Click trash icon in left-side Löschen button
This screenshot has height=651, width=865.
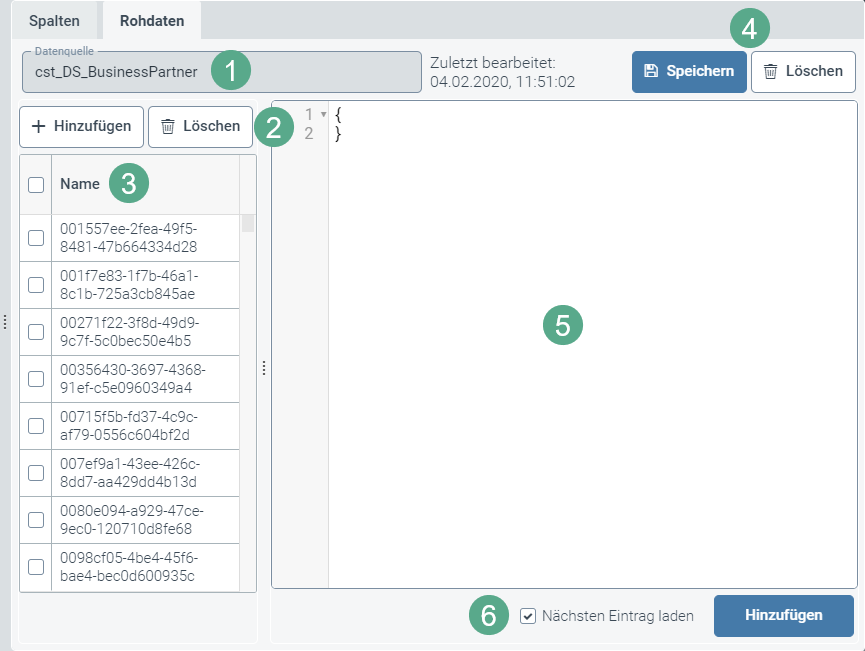tap(168, 126)
